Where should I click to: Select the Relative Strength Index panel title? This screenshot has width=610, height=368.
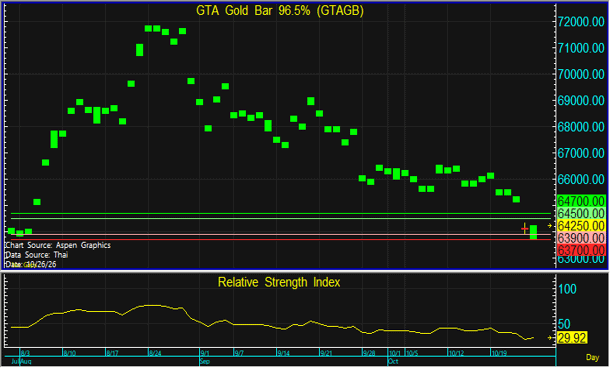279,282
